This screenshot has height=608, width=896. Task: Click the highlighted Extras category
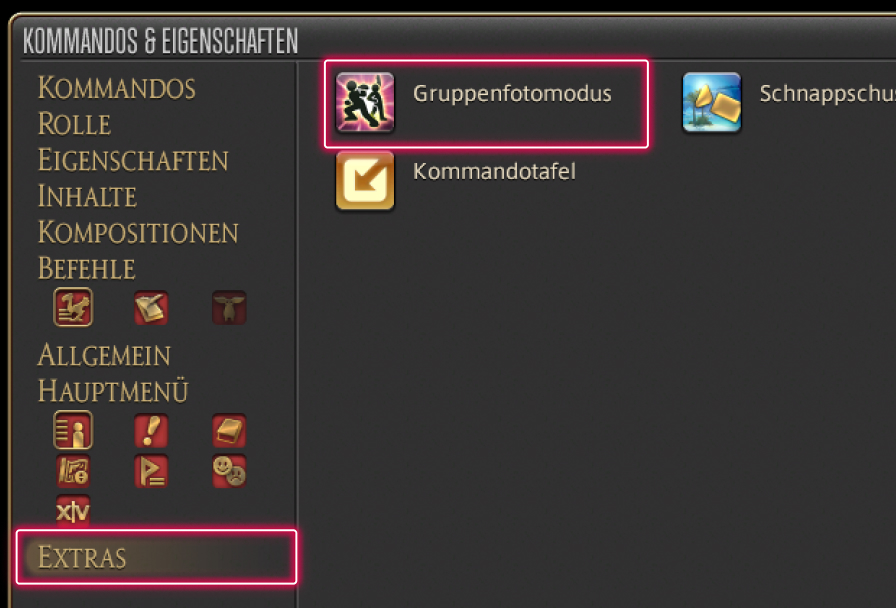156,557
